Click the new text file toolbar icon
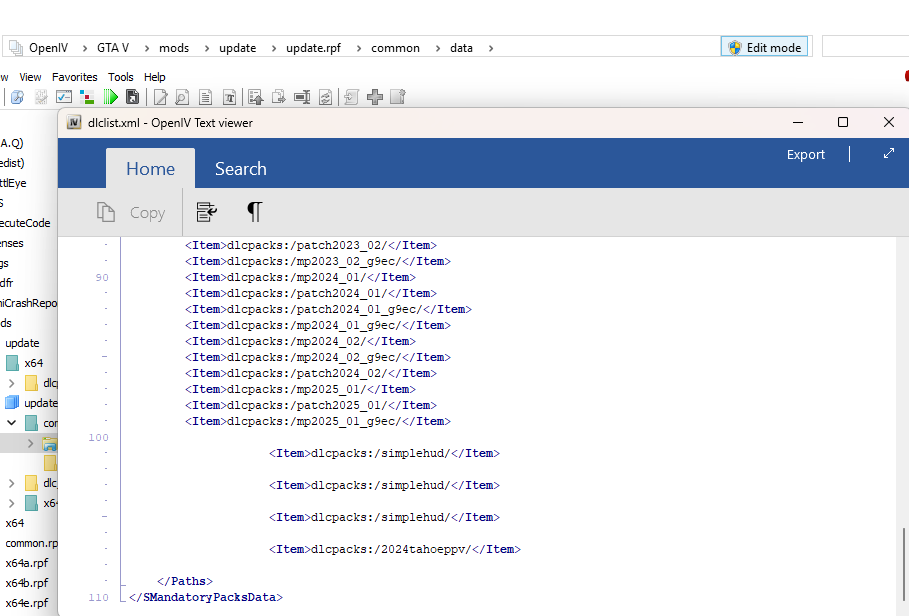The image size is (909, 616). point(206,97)
